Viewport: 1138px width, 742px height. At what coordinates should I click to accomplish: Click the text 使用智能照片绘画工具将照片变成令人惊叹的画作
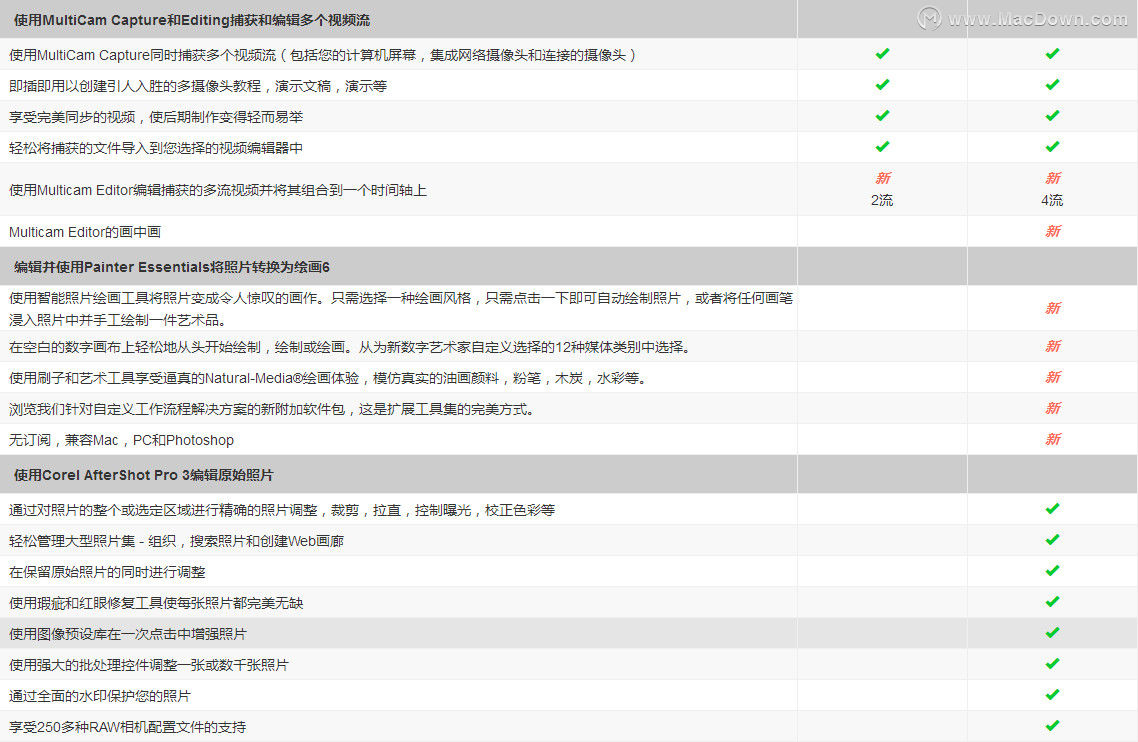pos(163,298)
